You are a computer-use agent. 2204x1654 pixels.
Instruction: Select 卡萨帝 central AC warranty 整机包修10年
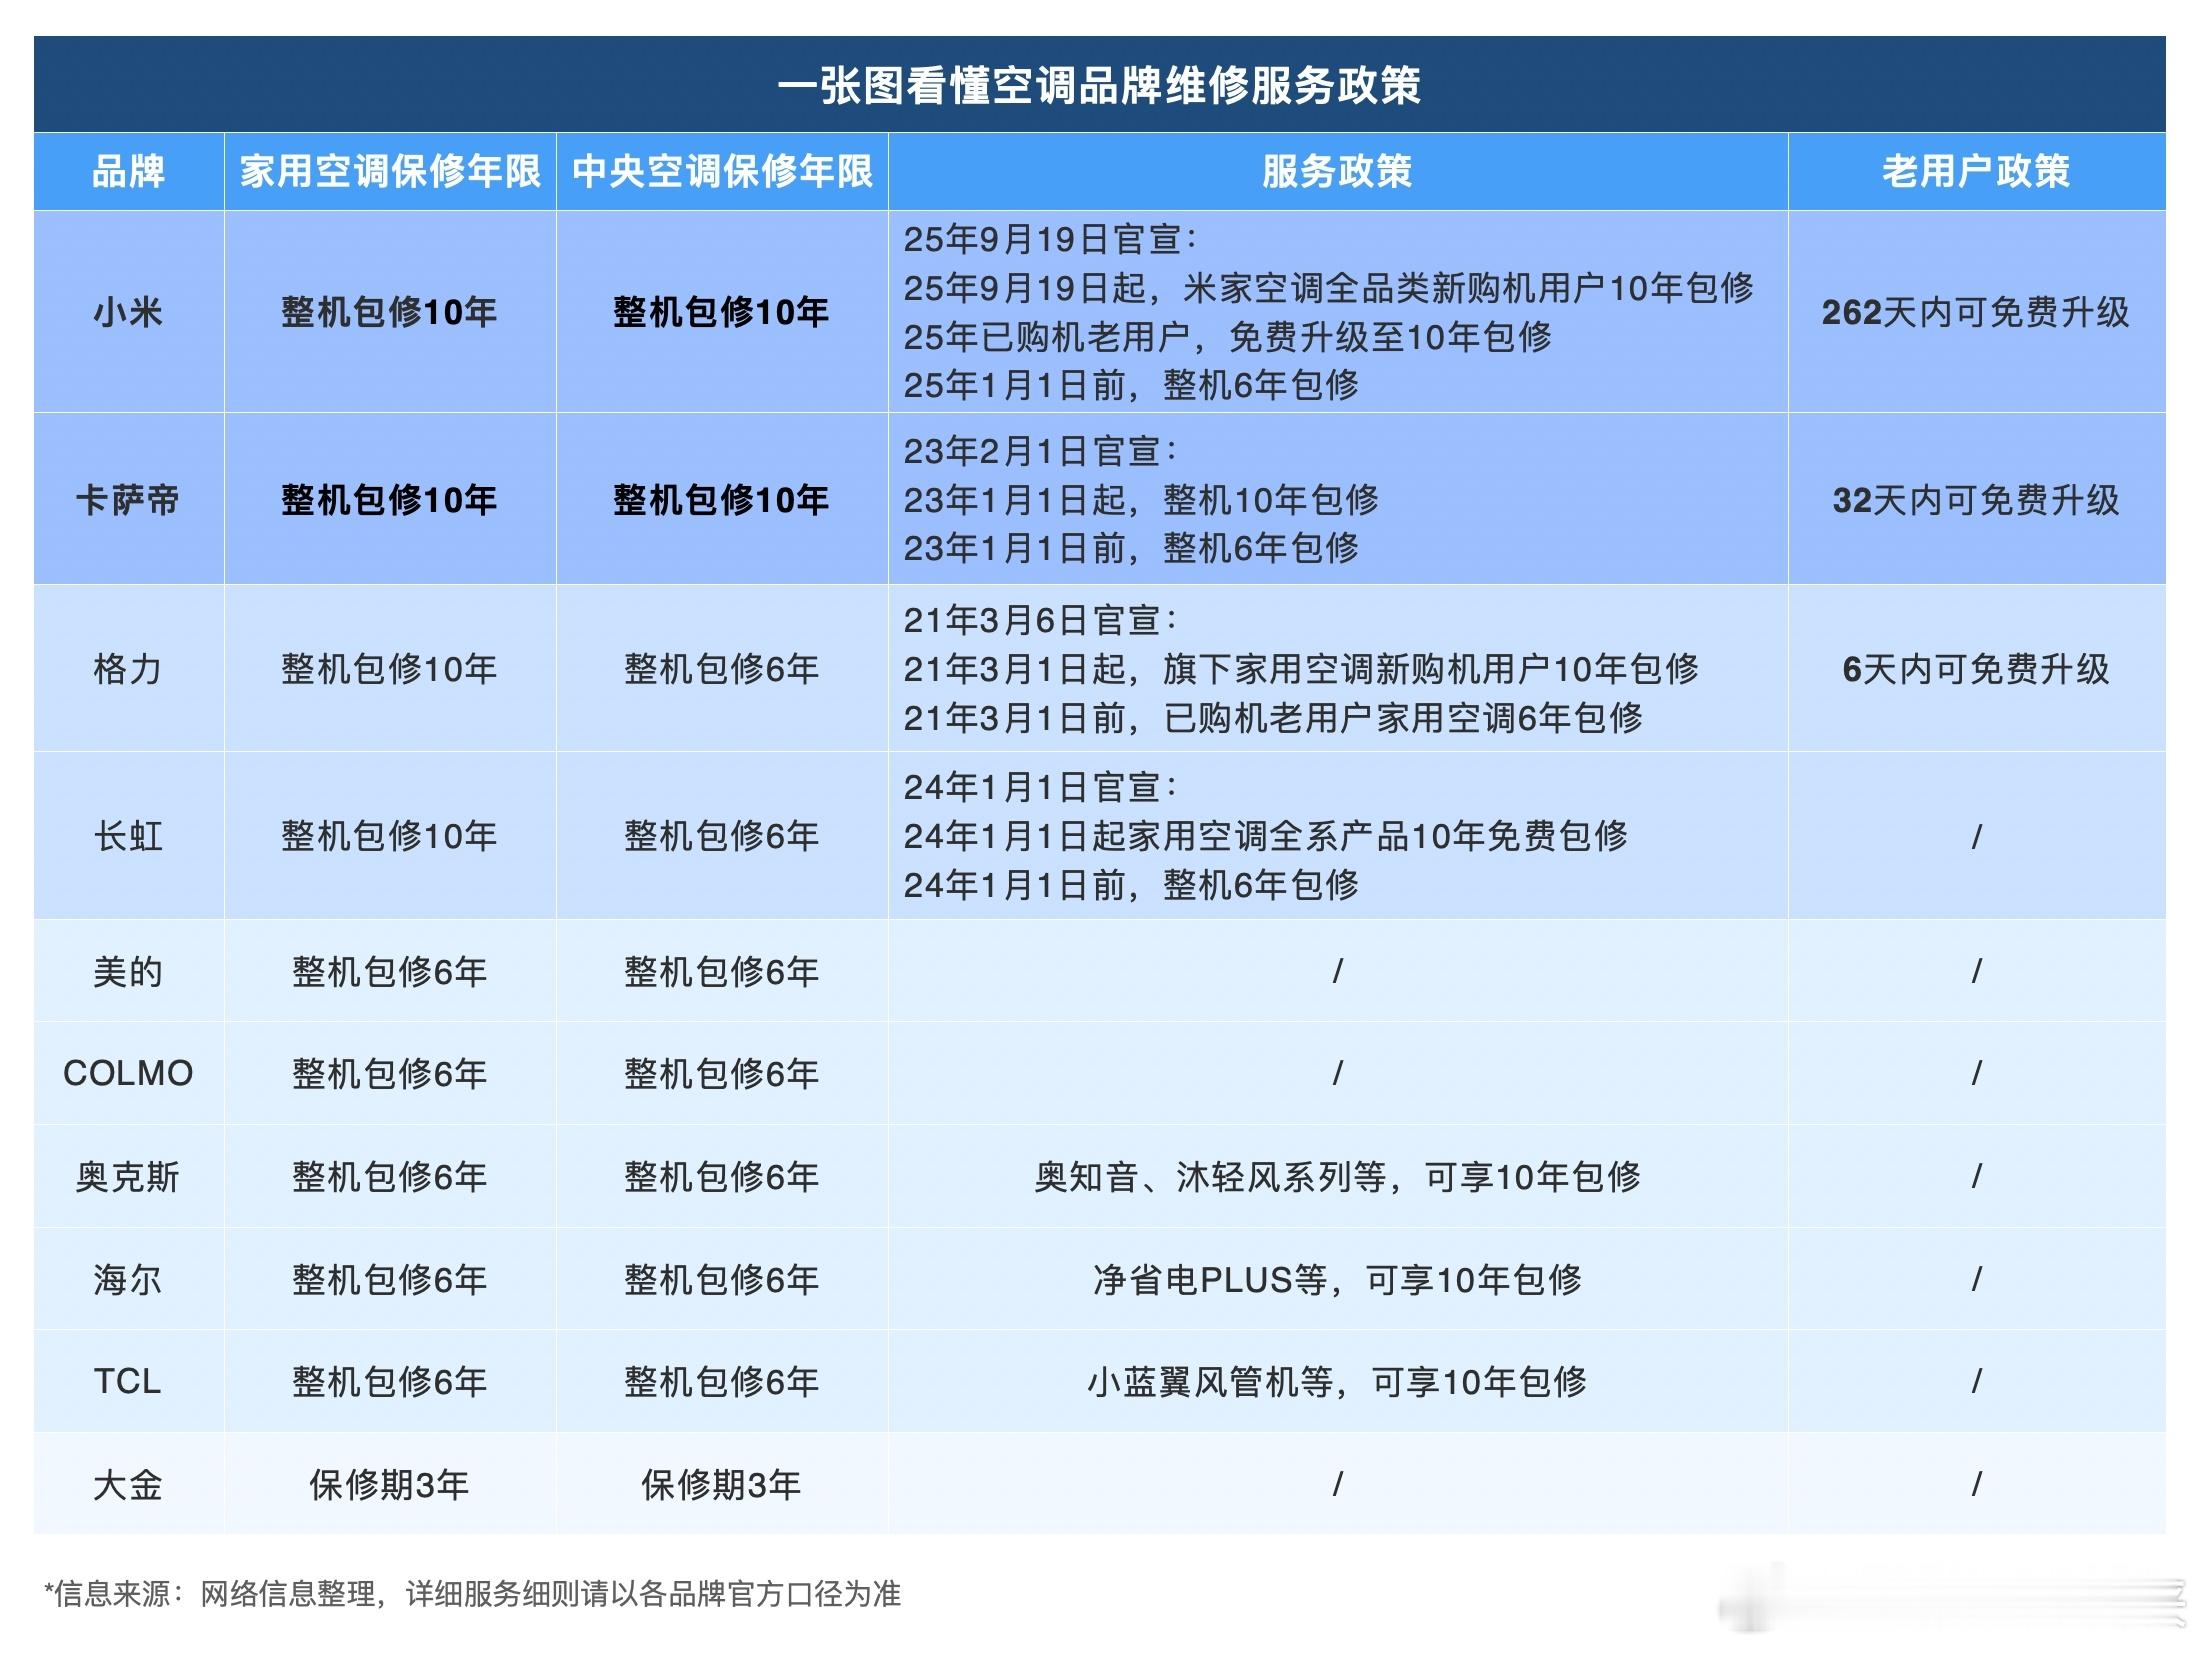tap(721, 499)
